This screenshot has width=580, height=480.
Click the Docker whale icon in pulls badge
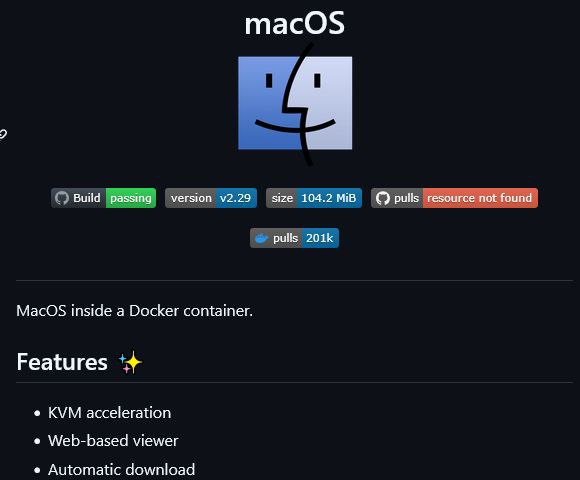pos(261,239)
